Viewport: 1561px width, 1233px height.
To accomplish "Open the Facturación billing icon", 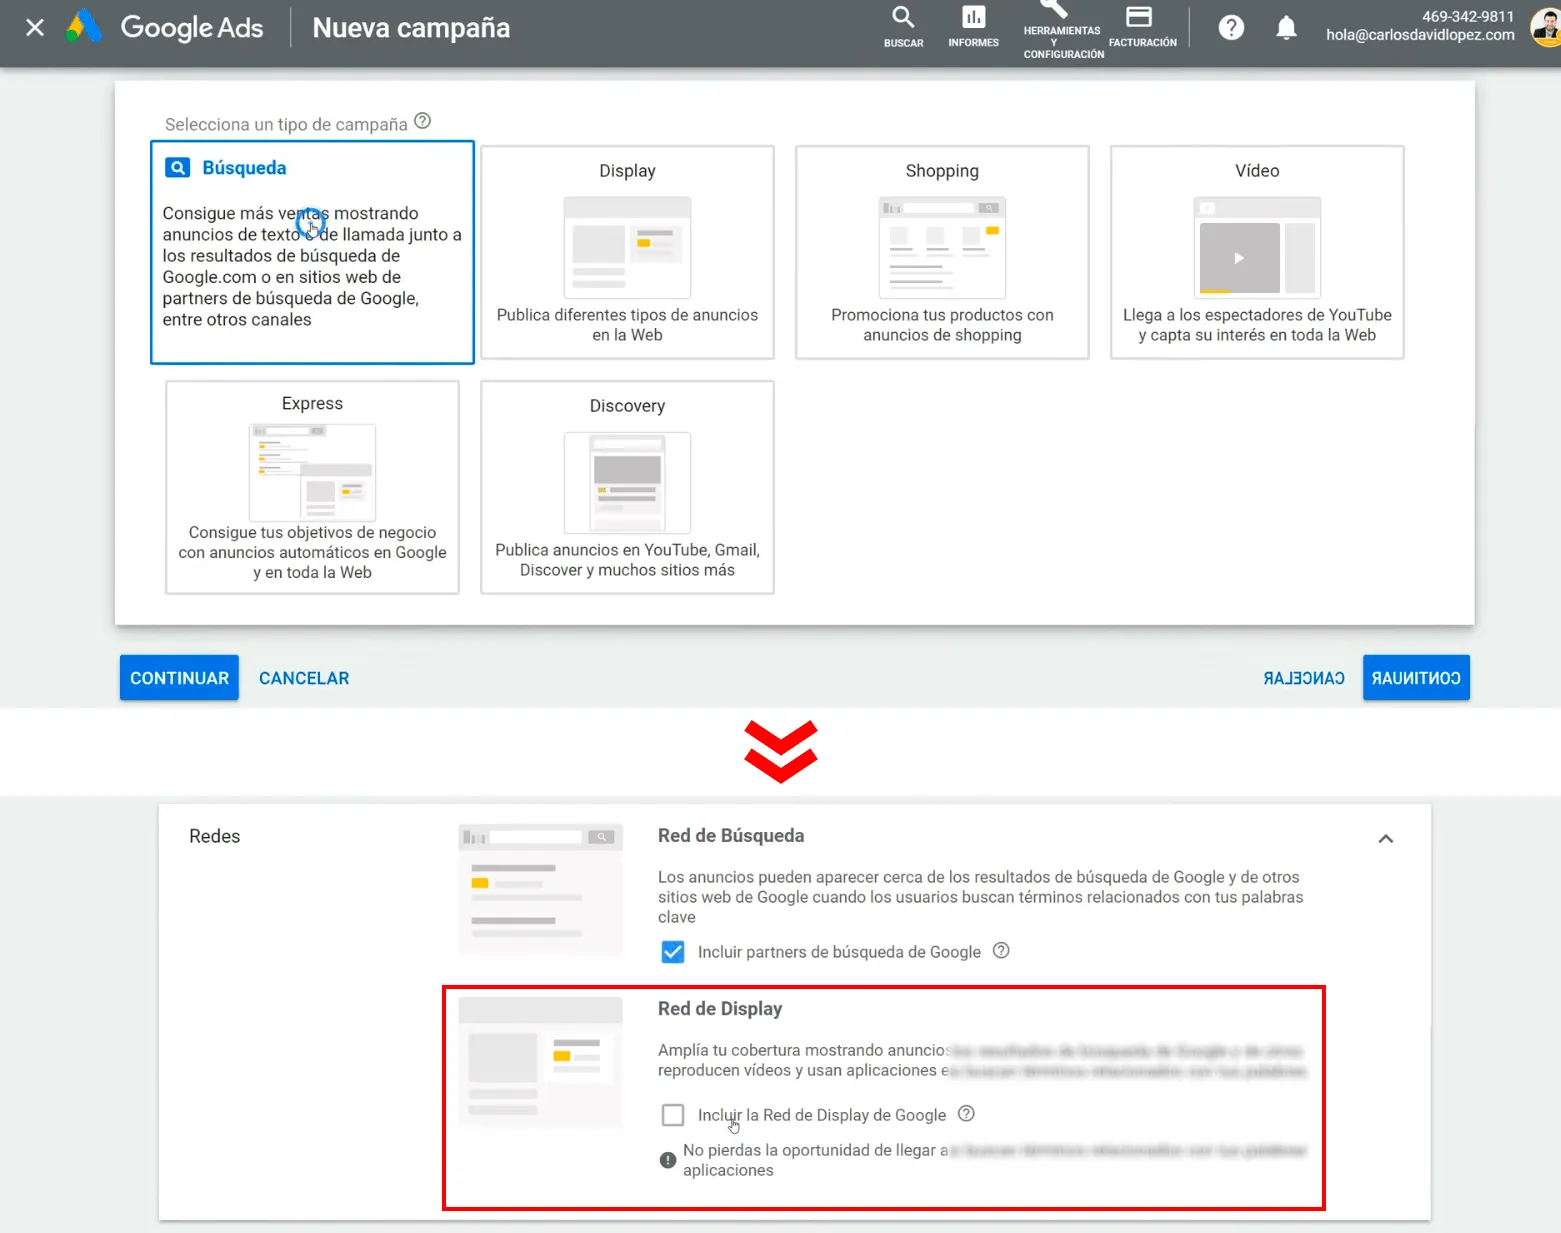I will [1142, 27].
